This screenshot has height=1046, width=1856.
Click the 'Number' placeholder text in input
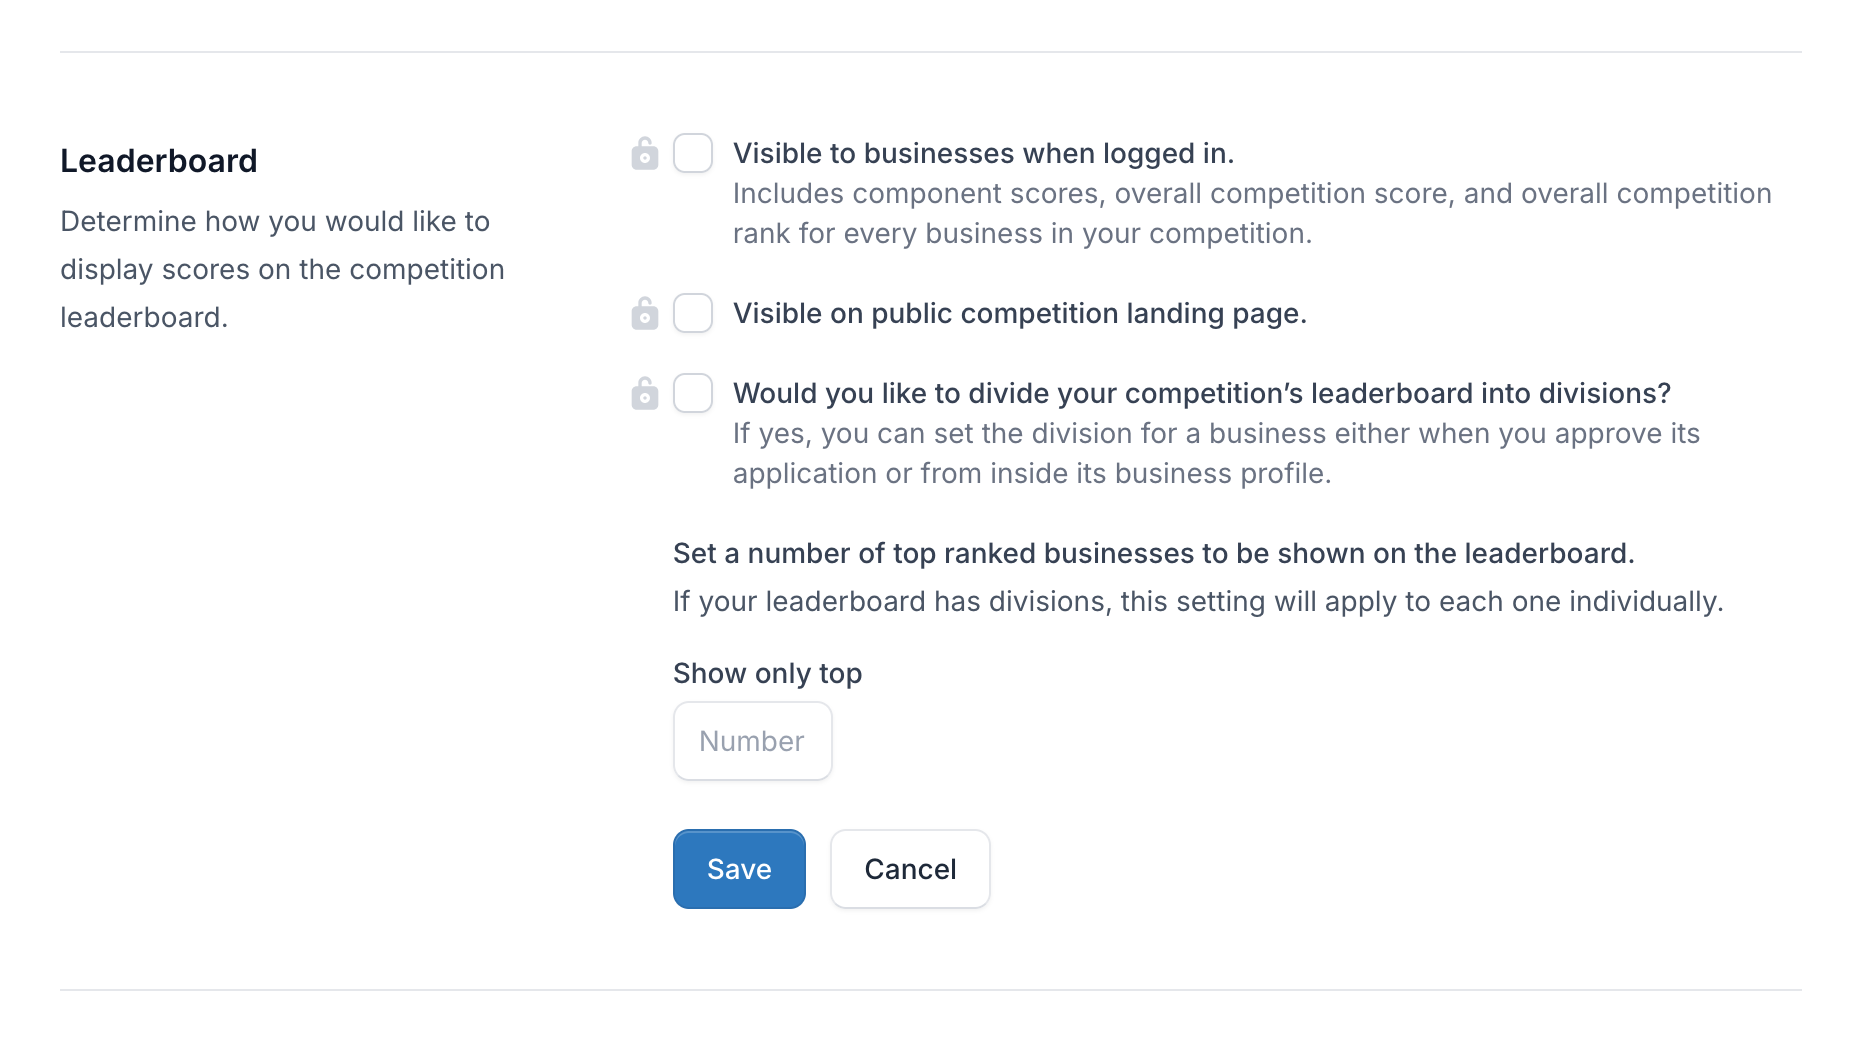751,741
